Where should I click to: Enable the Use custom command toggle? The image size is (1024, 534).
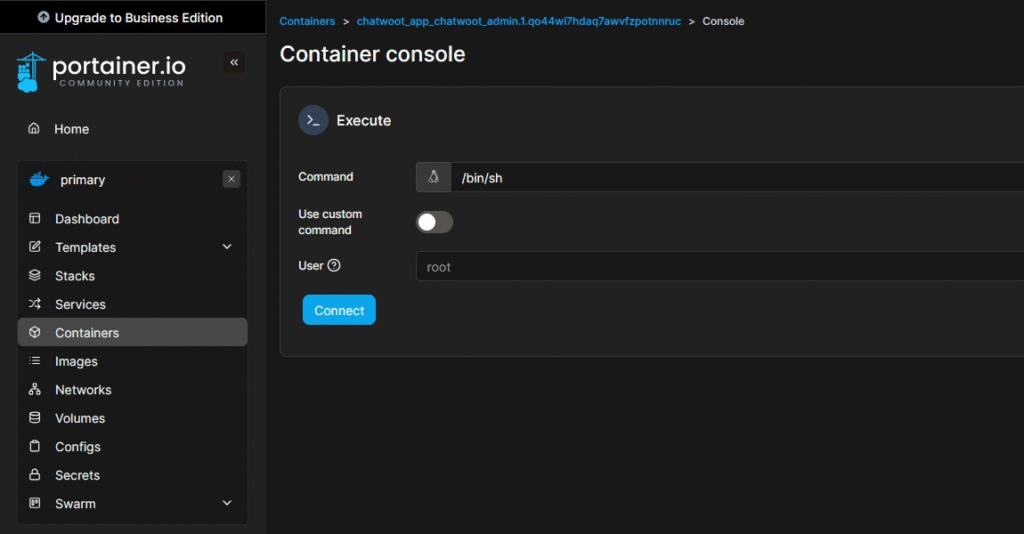pos(434,222)
